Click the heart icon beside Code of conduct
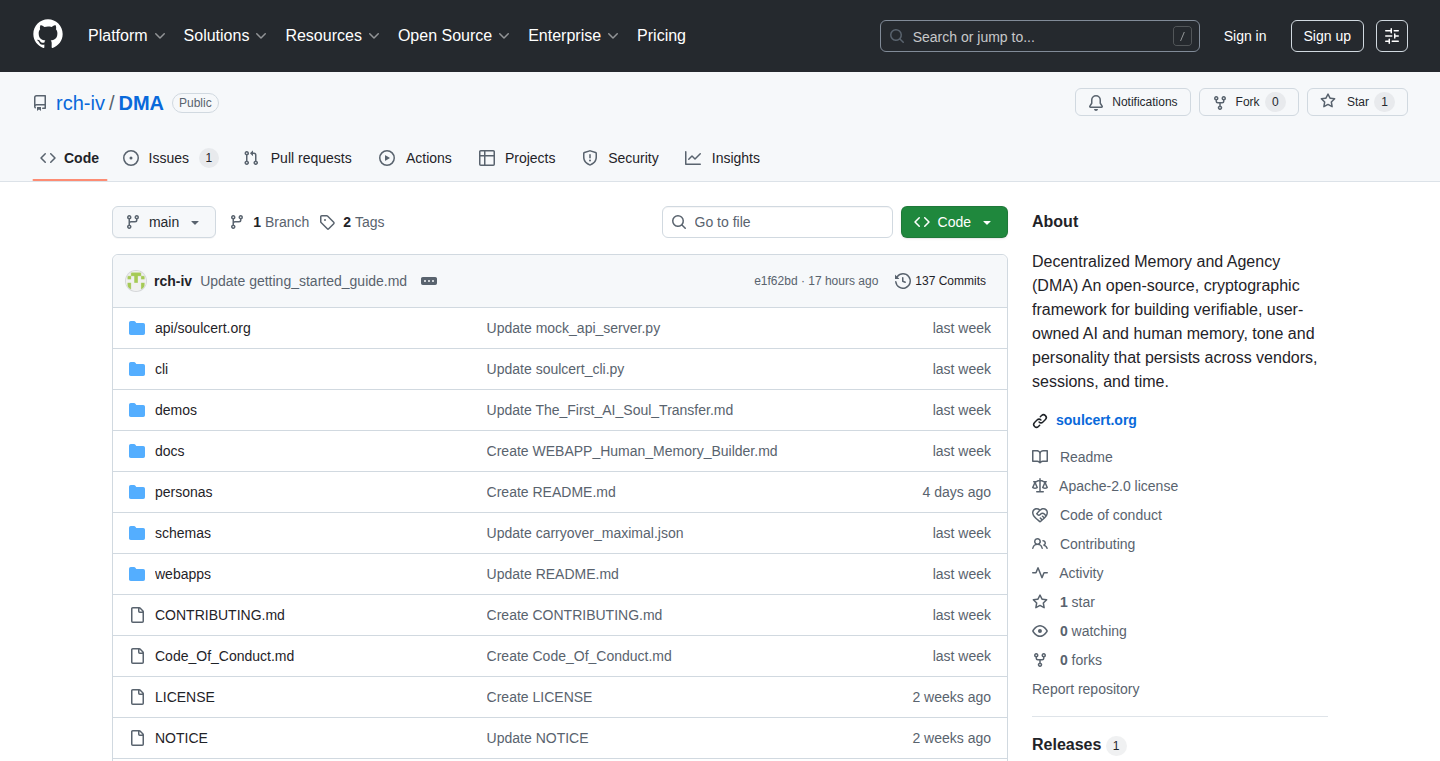1440x761 pixels. click(1040, 515)
